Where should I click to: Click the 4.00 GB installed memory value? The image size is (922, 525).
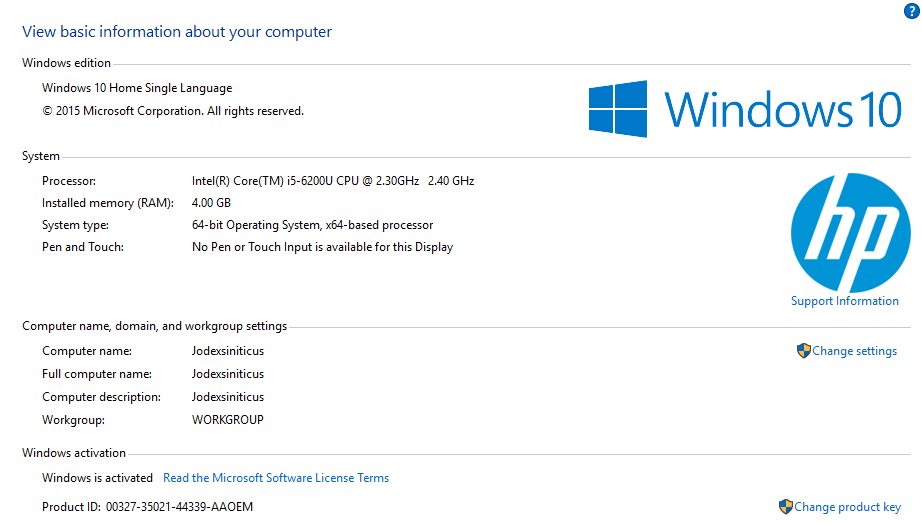point(211,203)
